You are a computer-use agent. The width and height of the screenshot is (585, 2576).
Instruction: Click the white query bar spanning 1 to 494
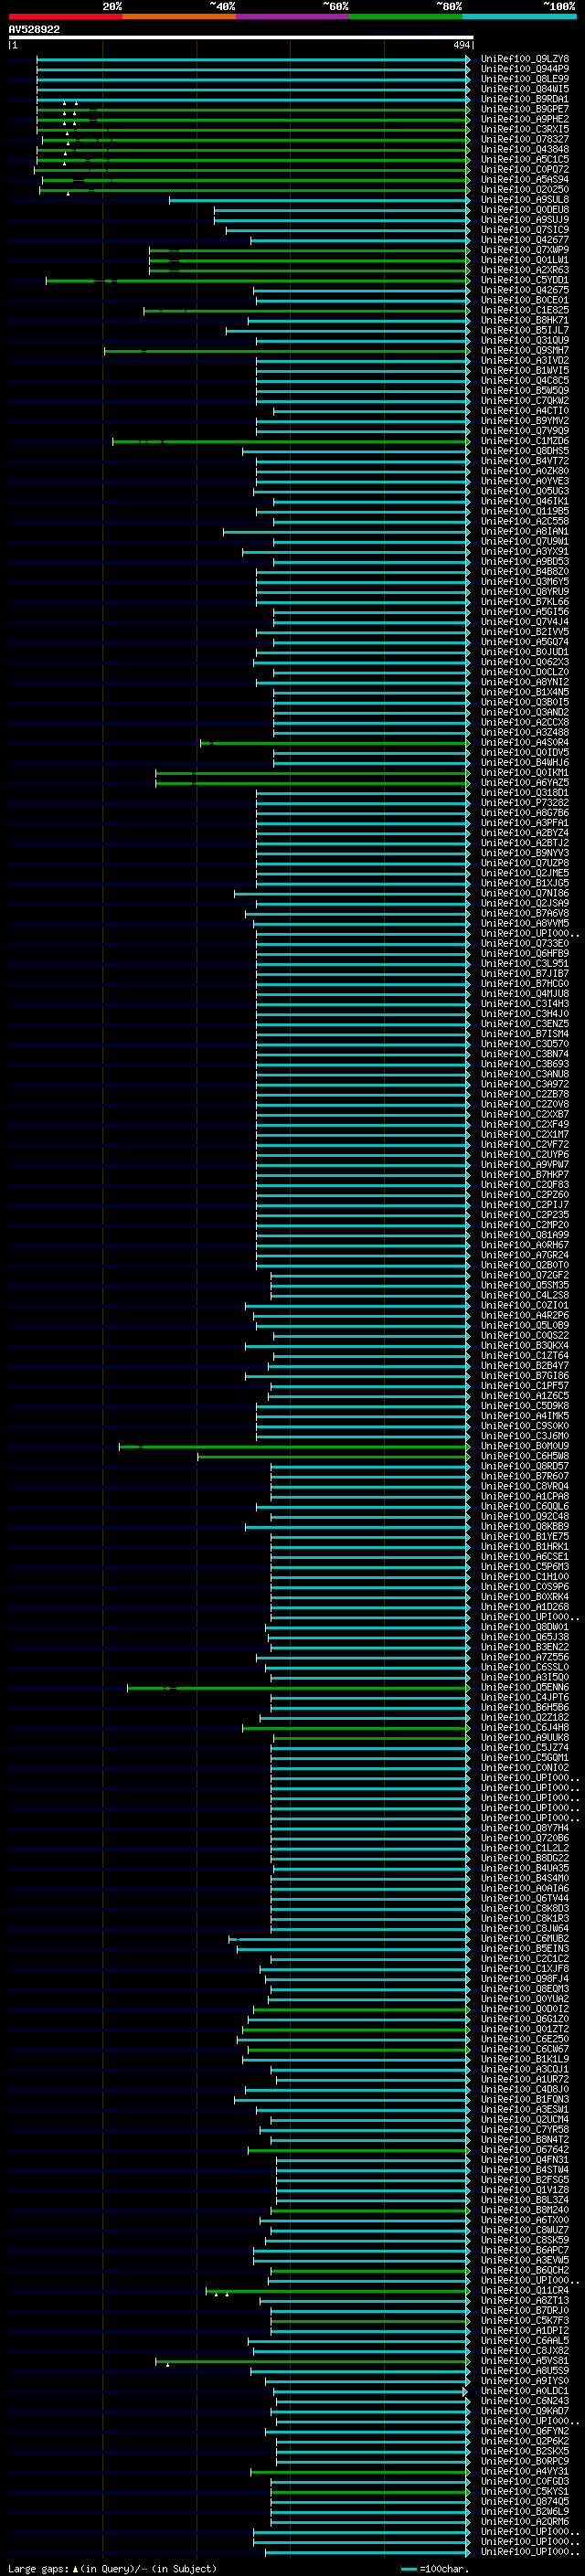pyautogui.click(x=241, y=38)
